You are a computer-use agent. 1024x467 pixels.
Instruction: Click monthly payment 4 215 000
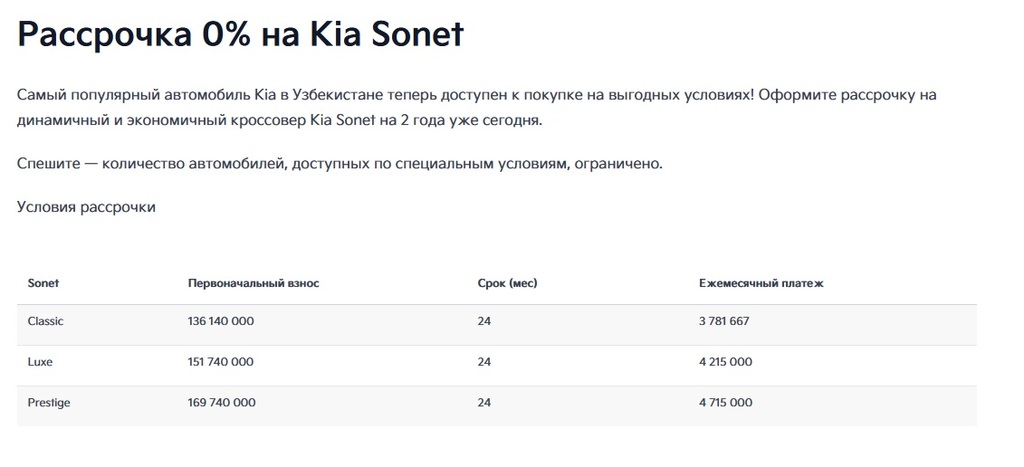tap(725, 362)
